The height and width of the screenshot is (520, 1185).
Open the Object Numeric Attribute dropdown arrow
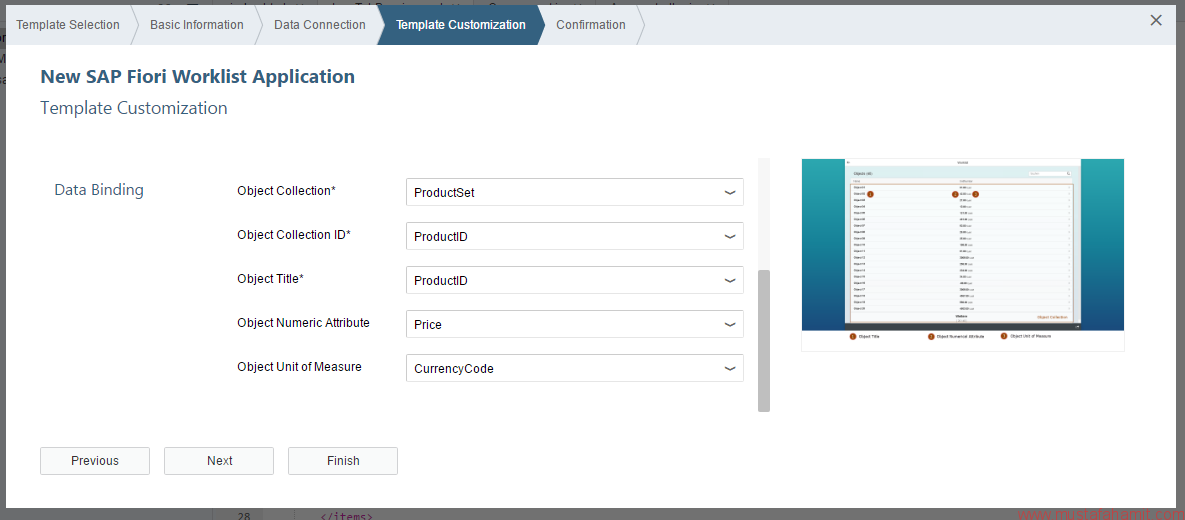tap(730, 324)
